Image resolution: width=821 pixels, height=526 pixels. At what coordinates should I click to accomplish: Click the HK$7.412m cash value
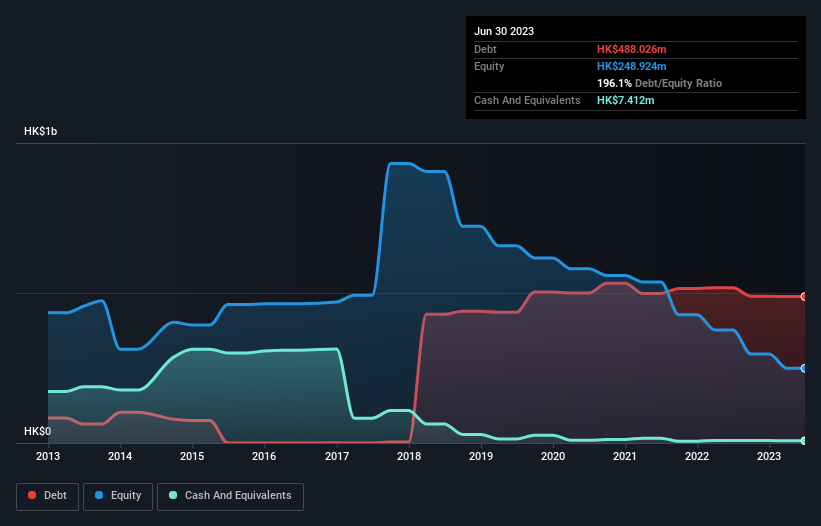point(626,100)
